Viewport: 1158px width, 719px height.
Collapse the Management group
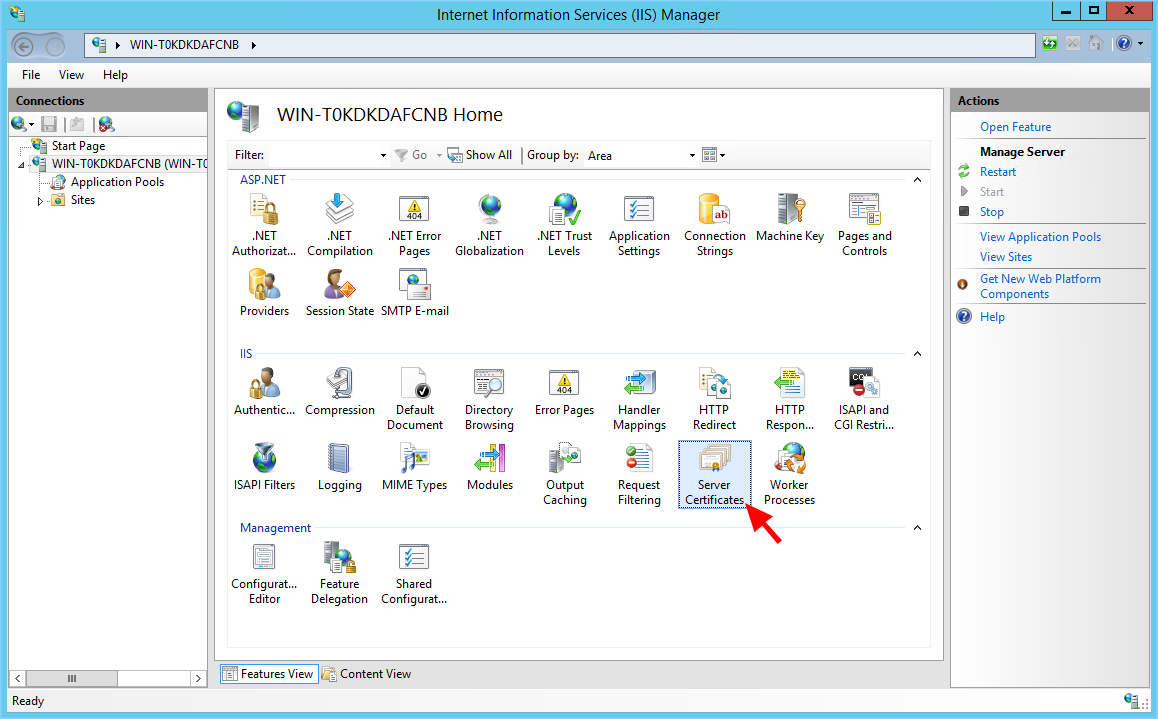tap(917, 528)
